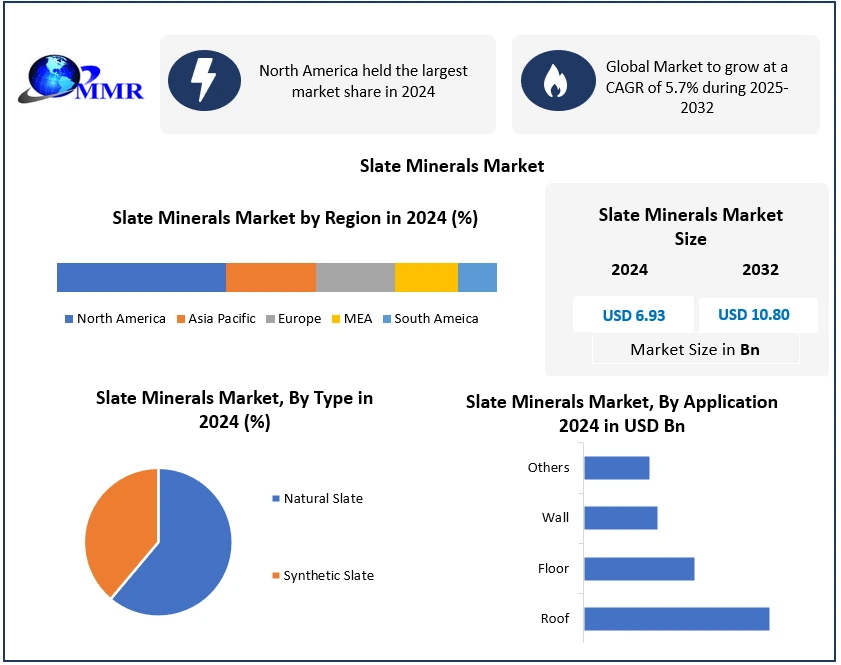Click the Natural Slate legend marker
The image size is (841, 665).
point(275,498)
